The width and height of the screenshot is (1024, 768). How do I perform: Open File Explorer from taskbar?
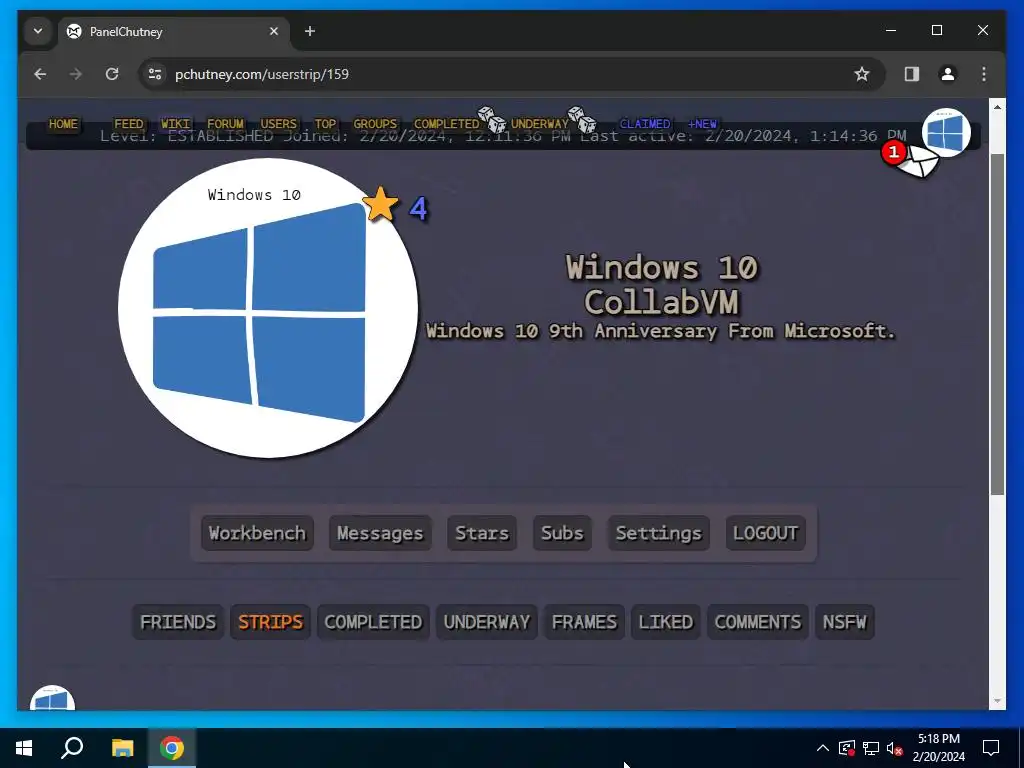point(122,748)
